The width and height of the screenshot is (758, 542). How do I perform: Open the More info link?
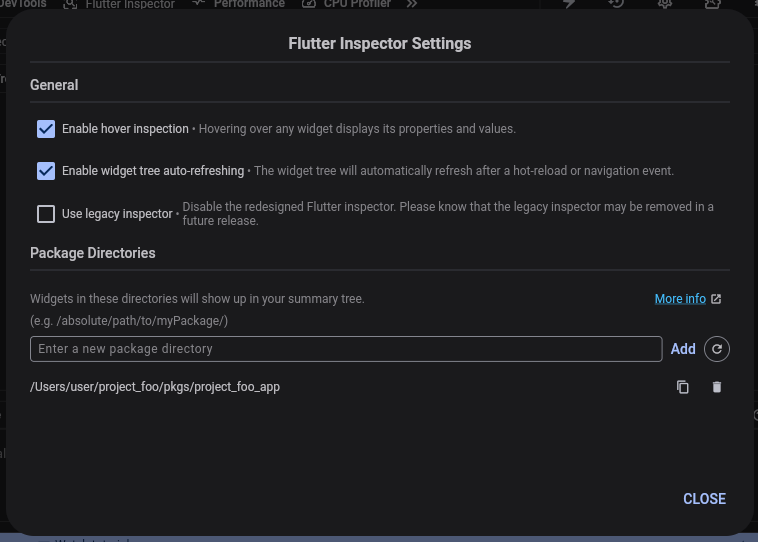click(x=680, y=299)
